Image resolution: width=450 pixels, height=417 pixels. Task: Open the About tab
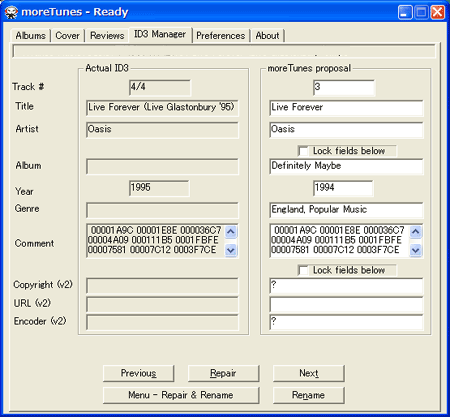click(x=267, y=36)
